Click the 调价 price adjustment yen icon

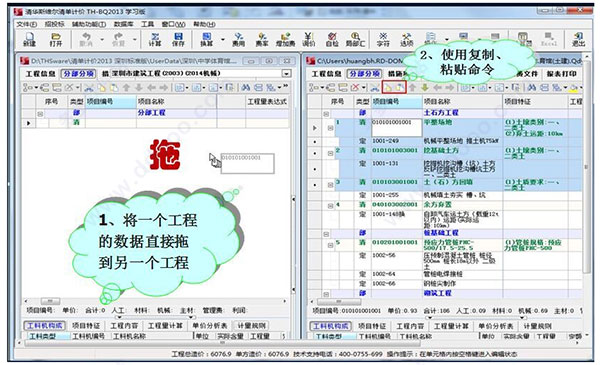(x=308, y=39)
